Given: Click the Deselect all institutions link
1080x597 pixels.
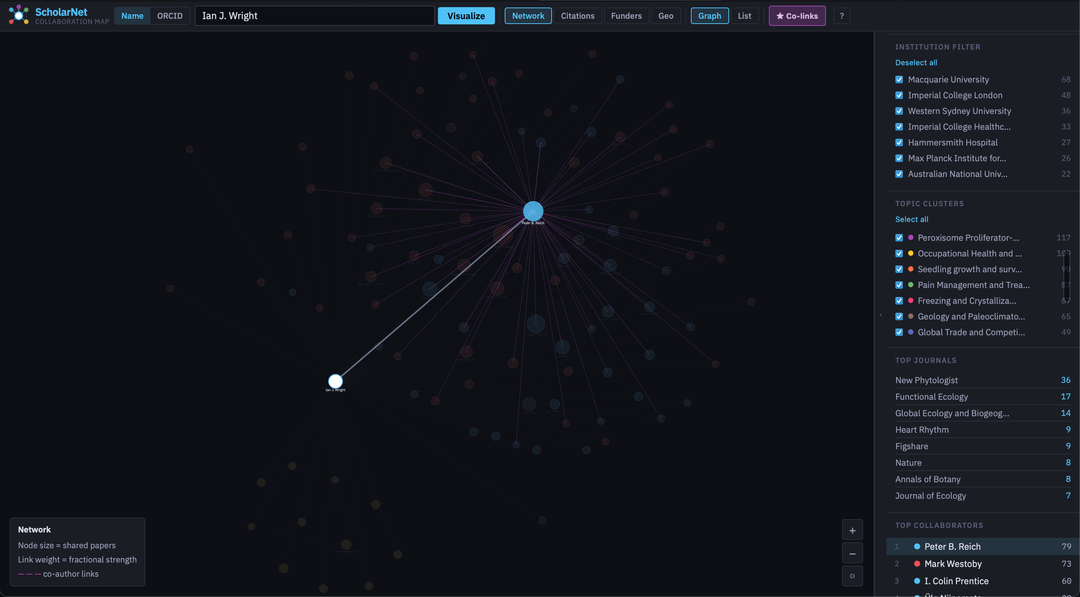Looking at the screenshot, I should (x=916, y=62).
